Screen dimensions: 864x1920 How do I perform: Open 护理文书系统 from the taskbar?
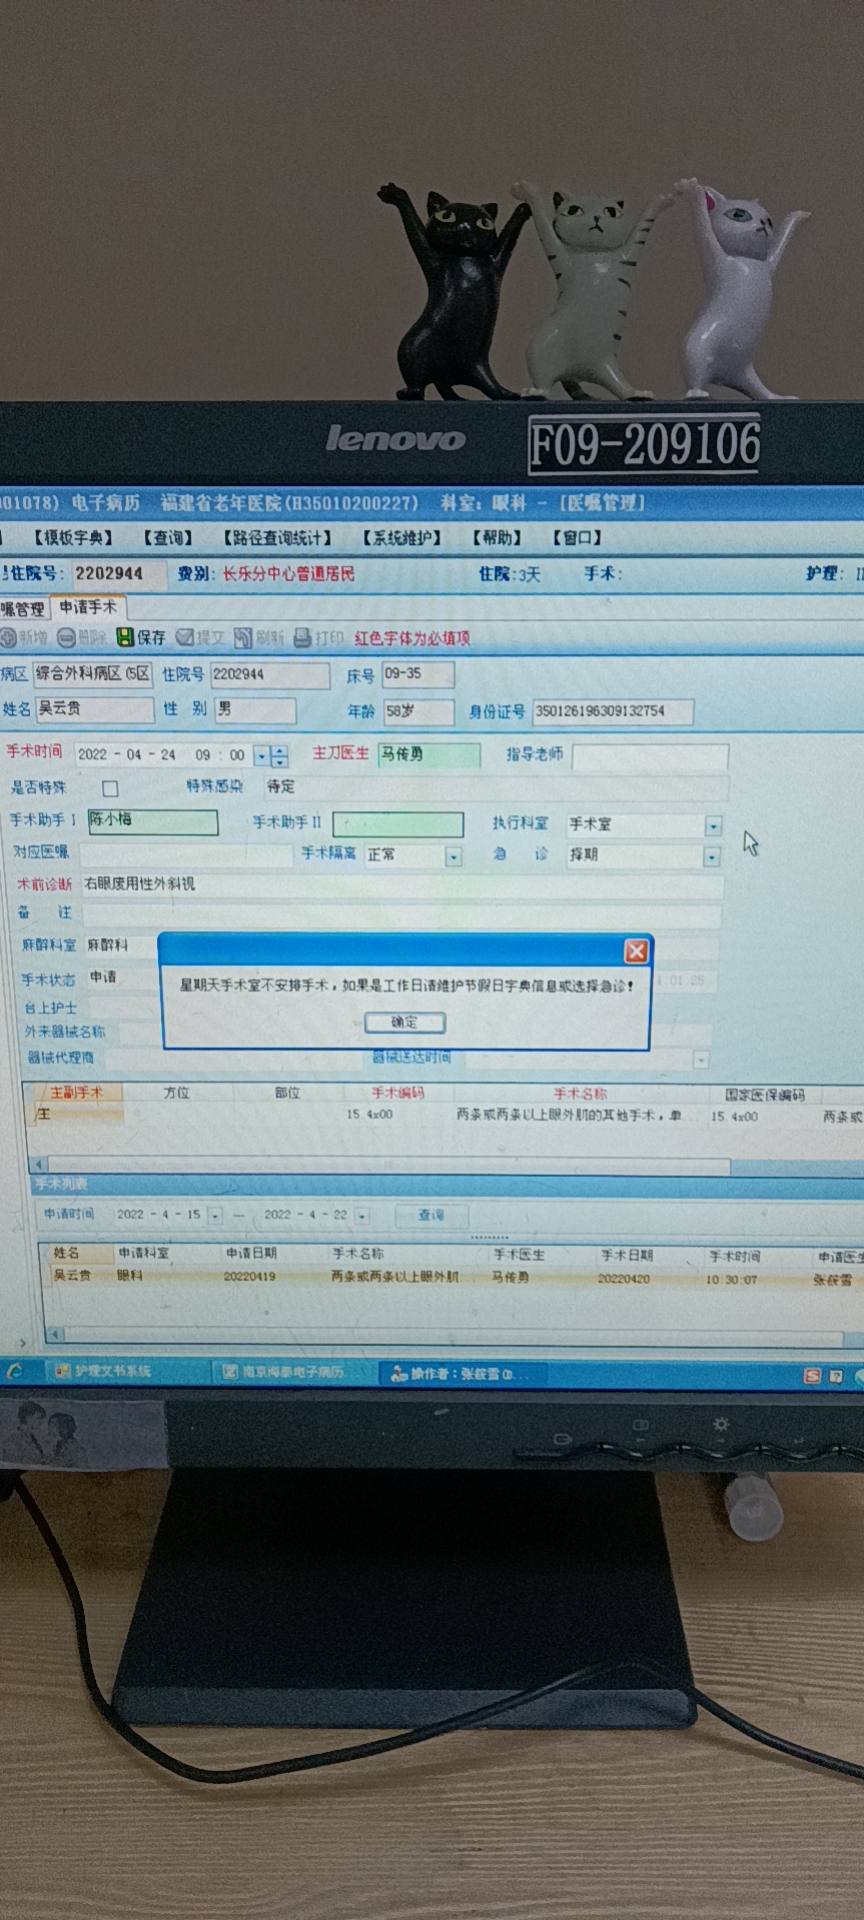[x=113, y=1372]
